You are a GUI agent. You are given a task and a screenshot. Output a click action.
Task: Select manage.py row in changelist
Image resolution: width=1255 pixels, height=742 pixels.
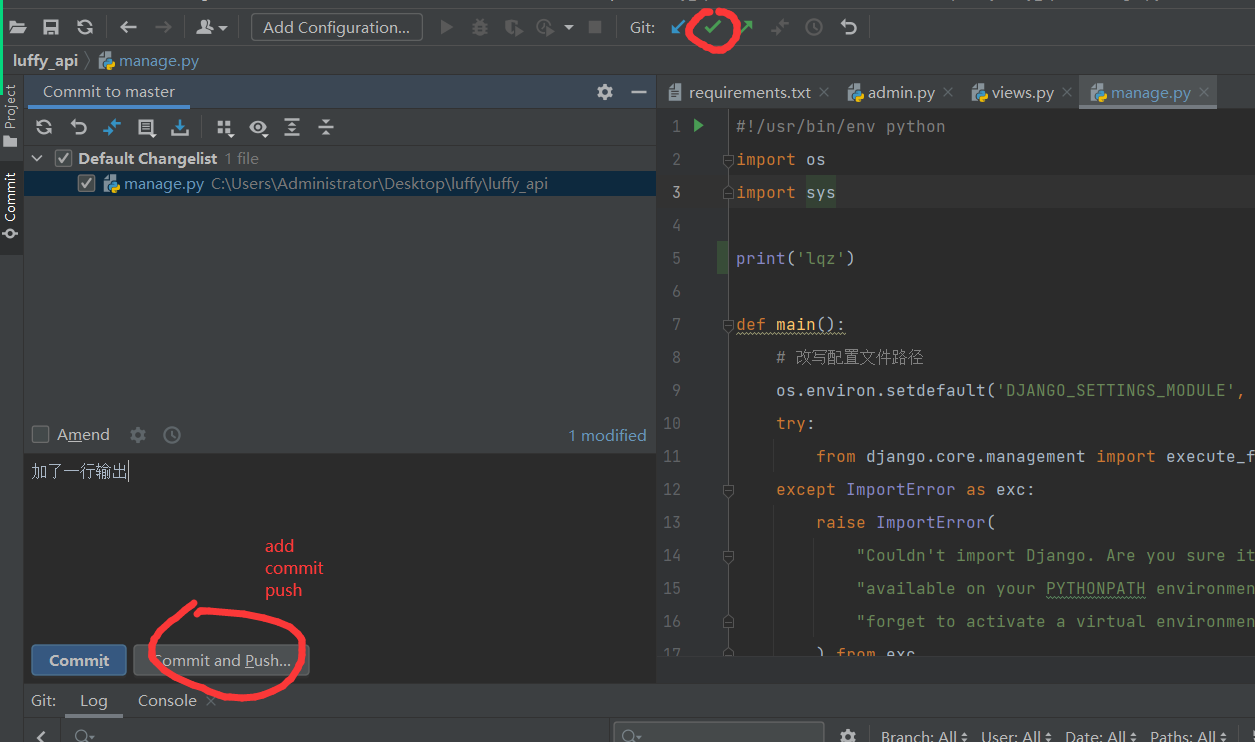[340, 184]
